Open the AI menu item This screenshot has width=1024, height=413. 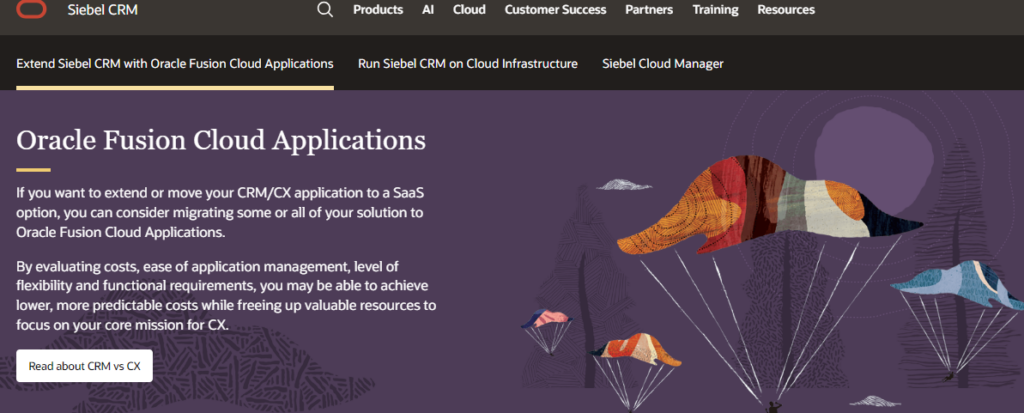(x=428, y=10)
